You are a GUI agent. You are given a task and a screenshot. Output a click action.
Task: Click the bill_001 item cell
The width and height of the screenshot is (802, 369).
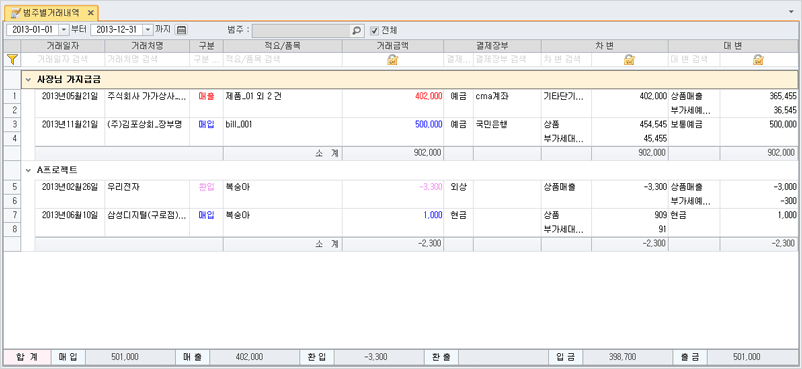[x=283, y=124]
